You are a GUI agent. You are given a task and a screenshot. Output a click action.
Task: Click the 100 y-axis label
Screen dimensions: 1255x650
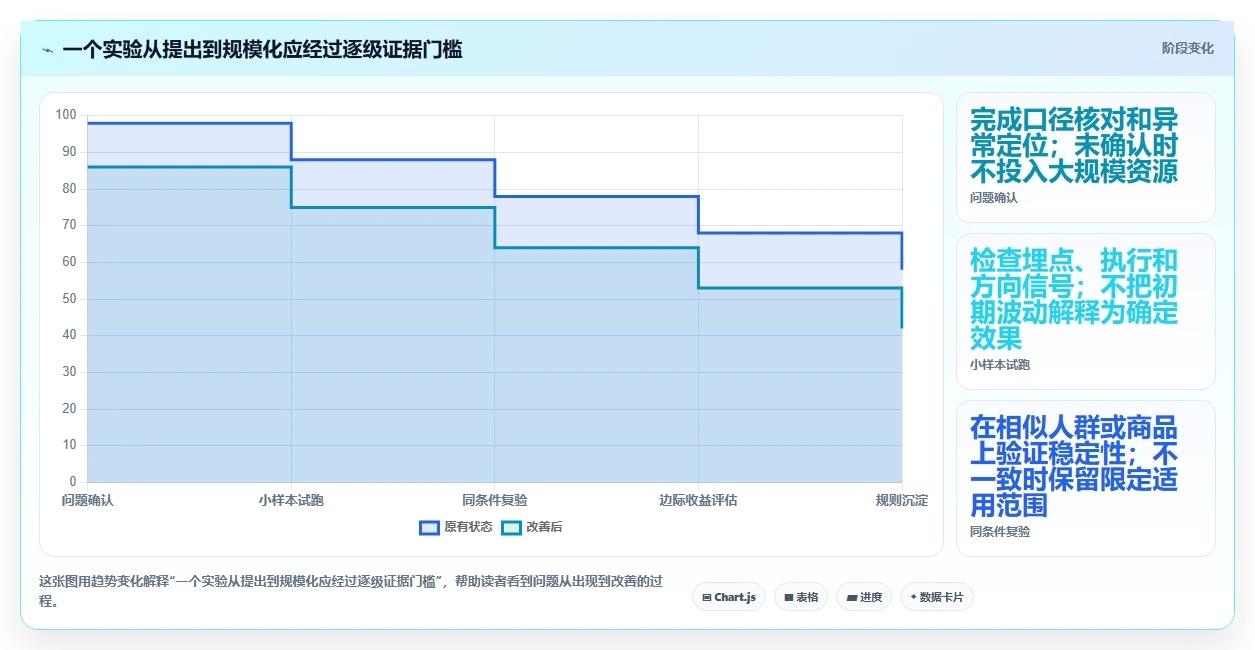point(66,115)
